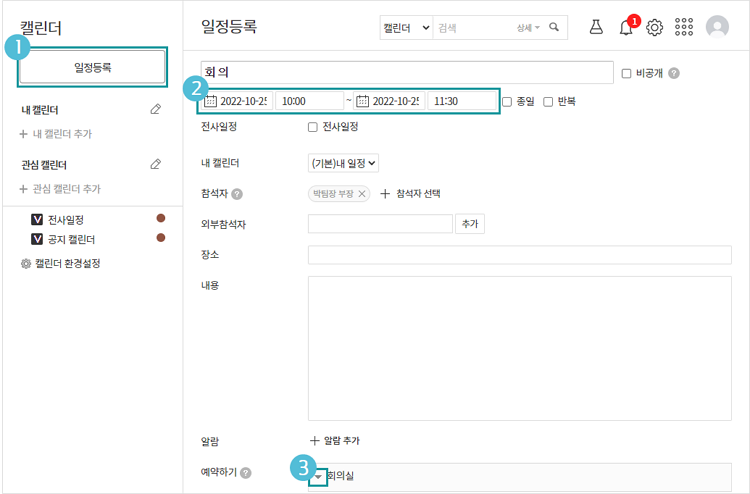Edit 내 캘린더 with pencil icon
Image resolution: width=750 pixels, height=494 pixels.
click(155, 110)
